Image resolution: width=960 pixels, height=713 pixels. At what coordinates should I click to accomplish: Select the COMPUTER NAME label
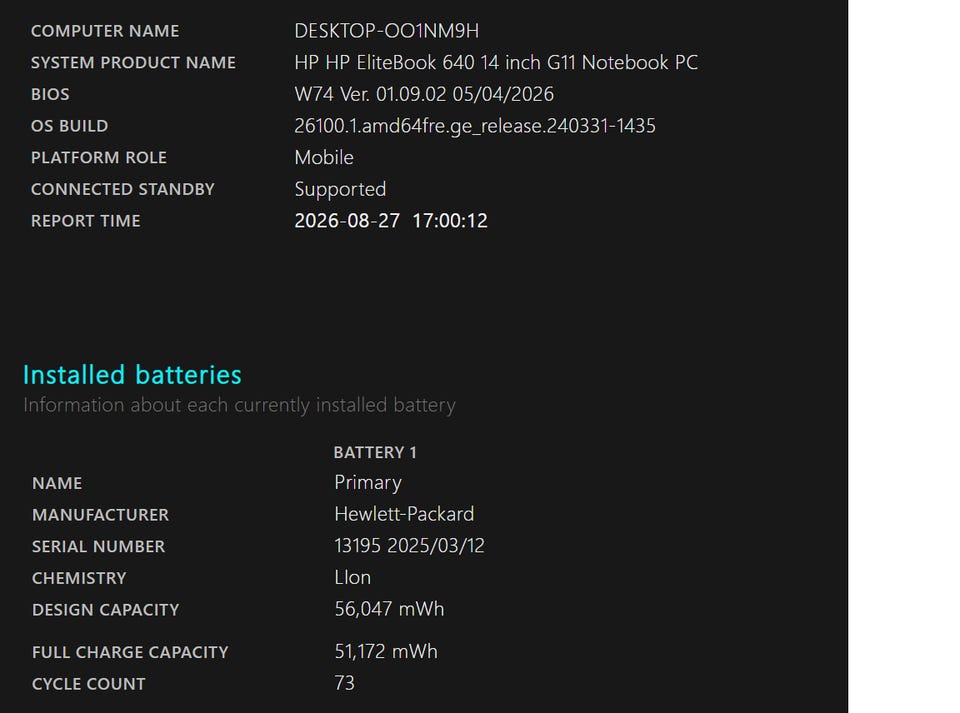pyautogui.click(x=105, y=31)
